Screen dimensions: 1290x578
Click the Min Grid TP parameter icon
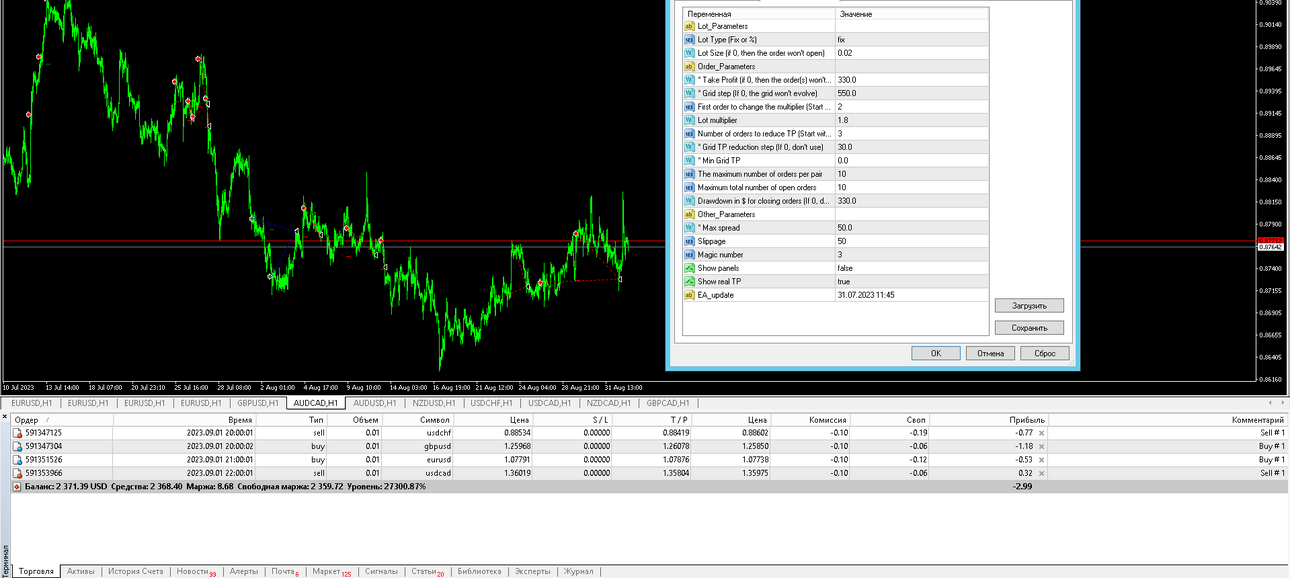(689, 160)
